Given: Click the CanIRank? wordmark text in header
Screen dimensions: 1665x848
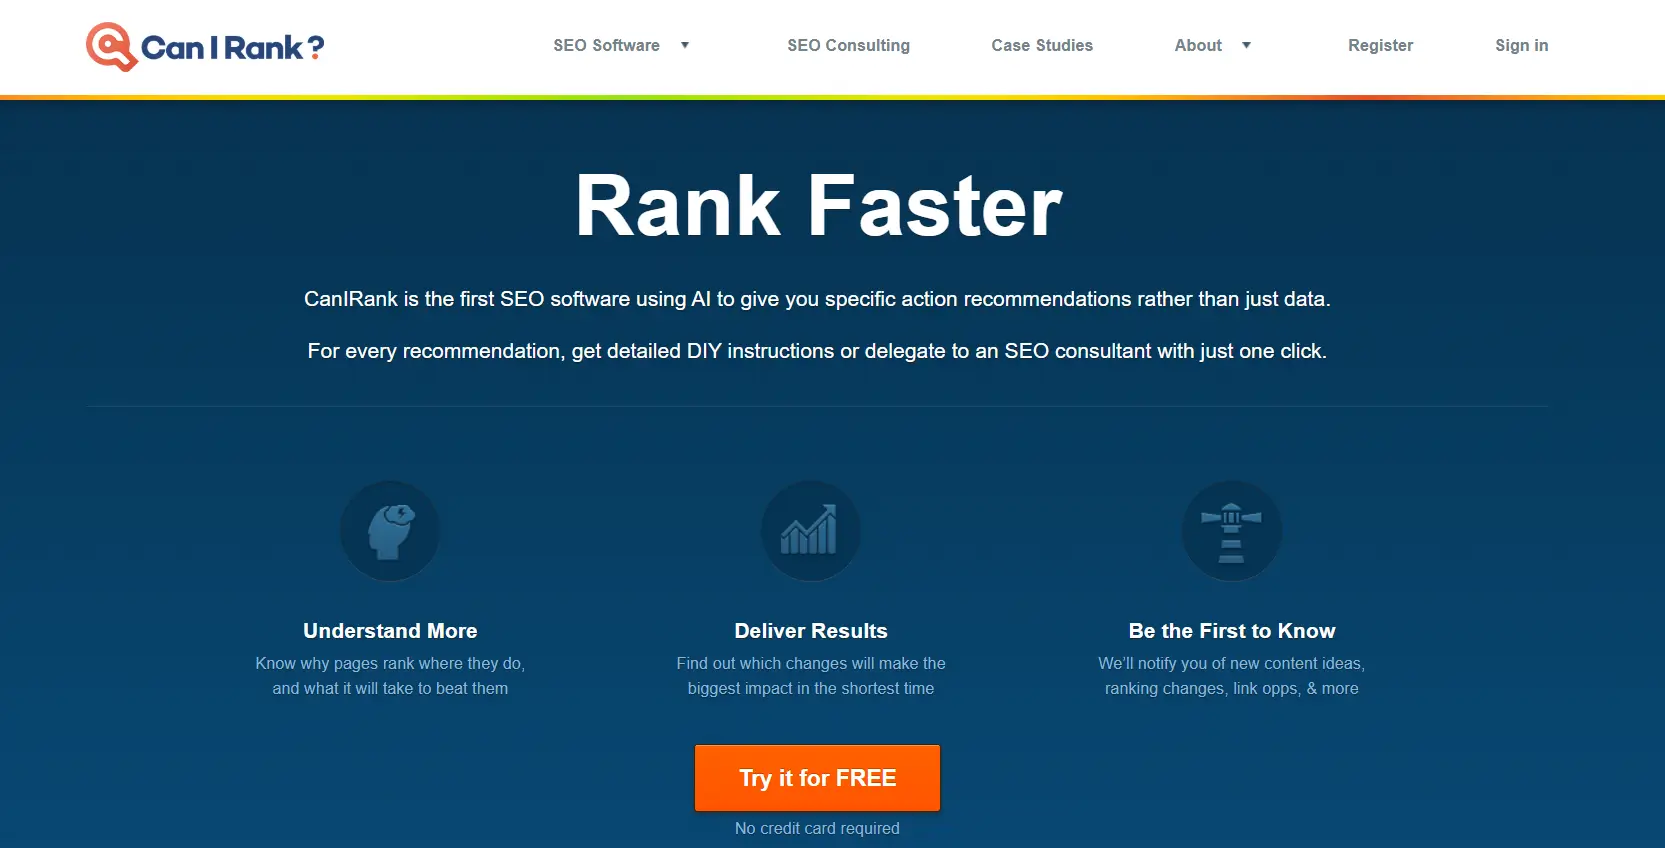Looking at the screenshot, I should click(x=233, y=47).
